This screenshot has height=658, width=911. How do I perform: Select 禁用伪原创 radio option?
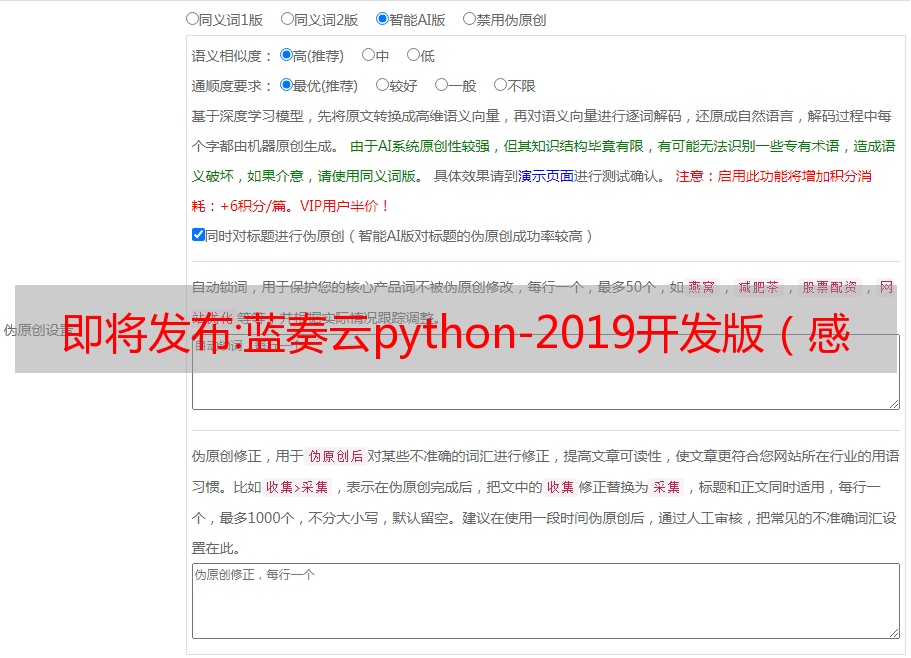point(469,19)
